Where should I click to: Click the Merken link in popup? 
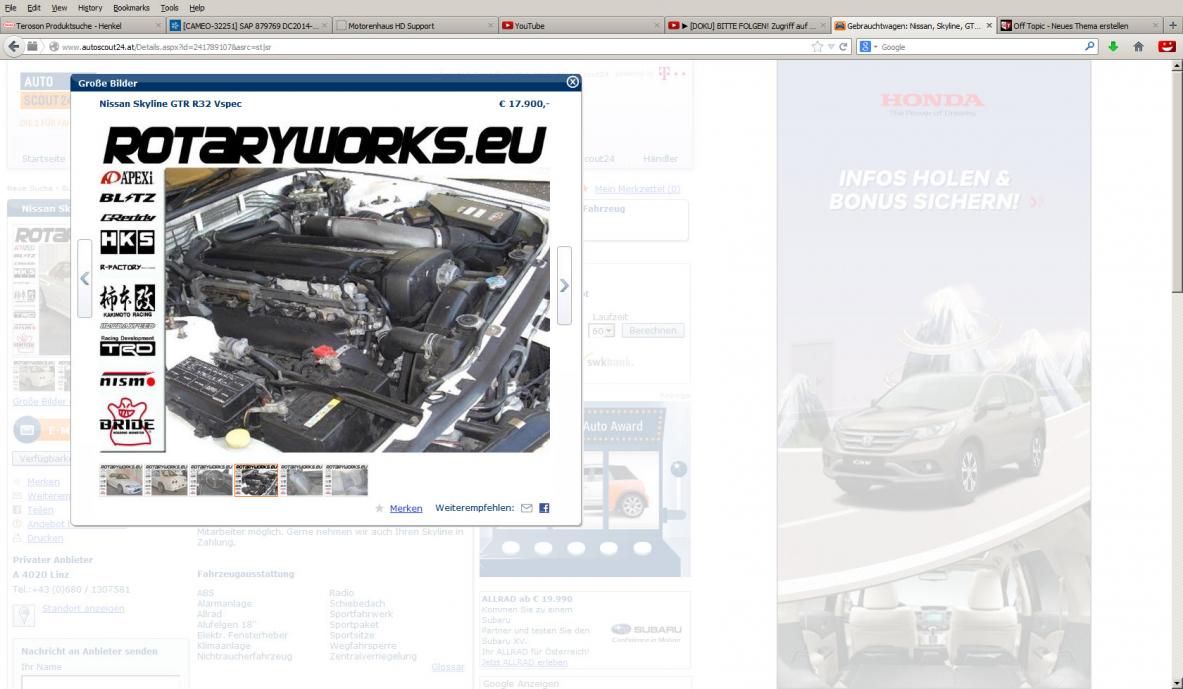click(x=406, y=508)
